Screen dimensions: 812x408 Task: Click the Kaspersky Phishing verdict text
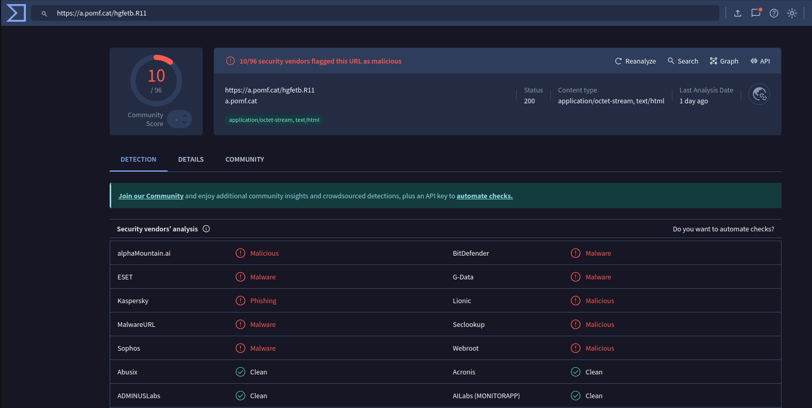point(263,301)
